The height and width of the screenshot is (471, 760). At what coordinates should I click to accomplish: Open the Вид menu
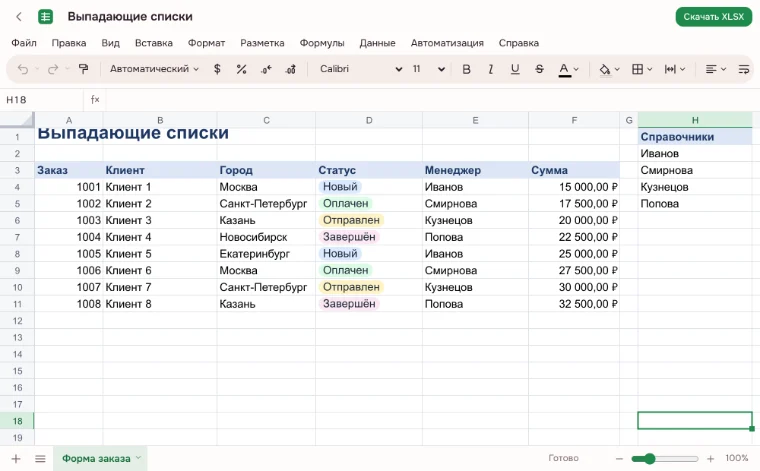point(111,43)
